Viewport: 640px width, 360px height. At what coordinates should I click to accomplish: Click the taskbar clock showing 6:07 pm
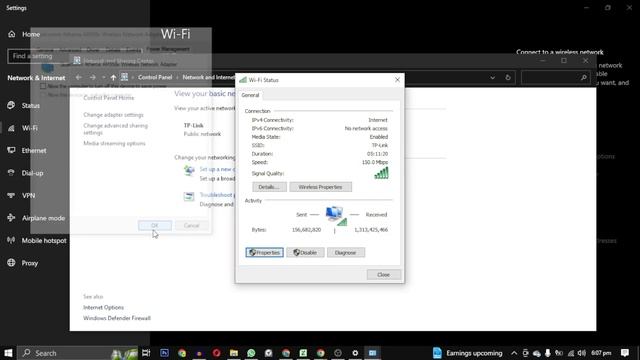click(x=601, y=353)
